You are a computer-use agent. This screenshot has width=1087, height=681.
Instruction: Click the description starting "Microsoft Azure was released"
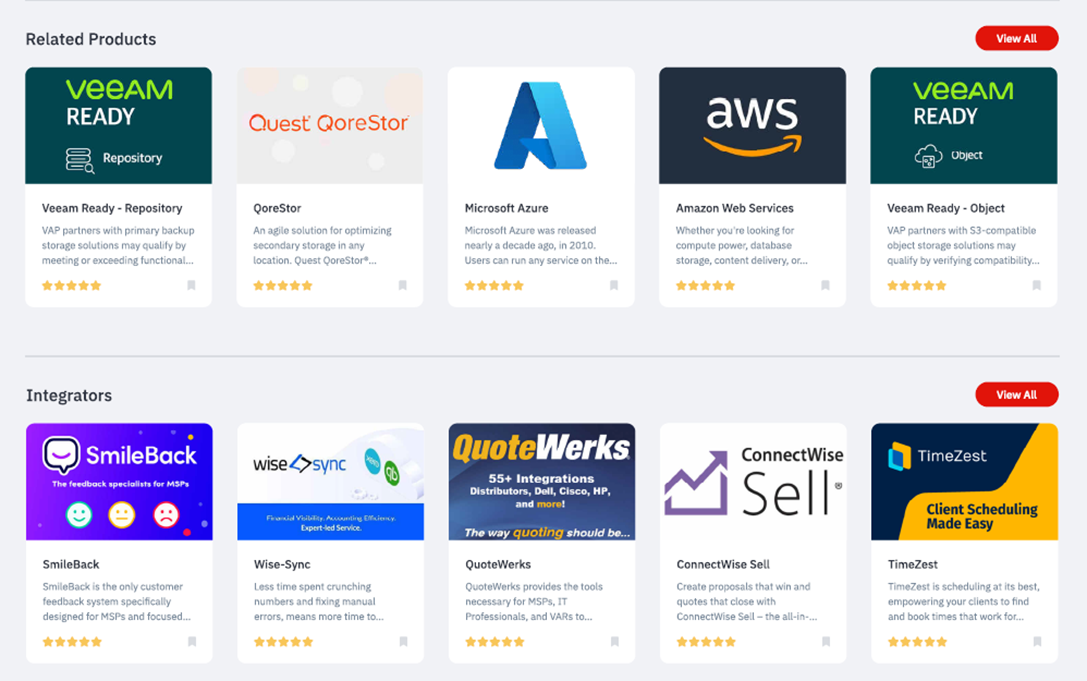click(541, 245)
